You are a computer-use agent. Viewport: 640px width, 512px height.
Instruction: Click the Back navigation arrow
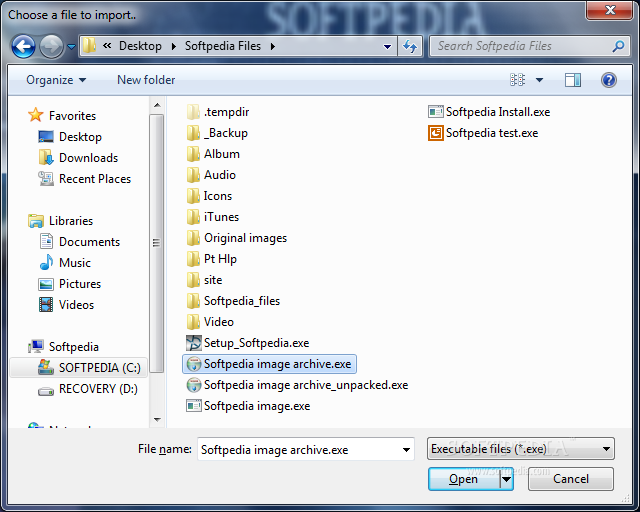(23, 46)
